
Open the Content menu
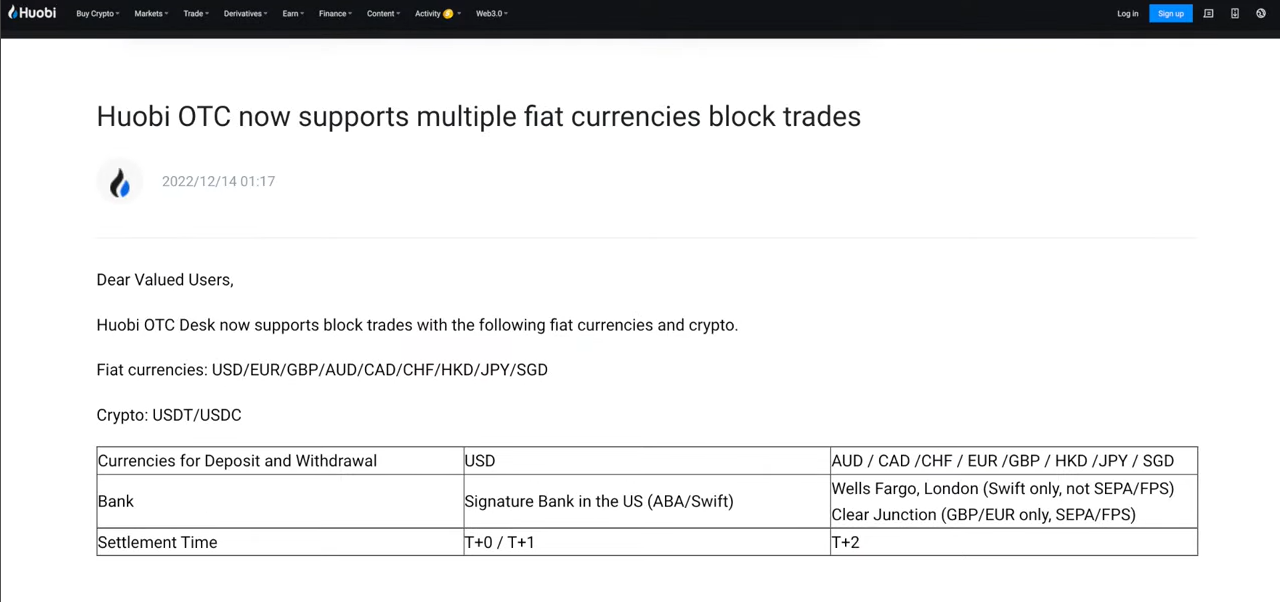coord(383,13)
